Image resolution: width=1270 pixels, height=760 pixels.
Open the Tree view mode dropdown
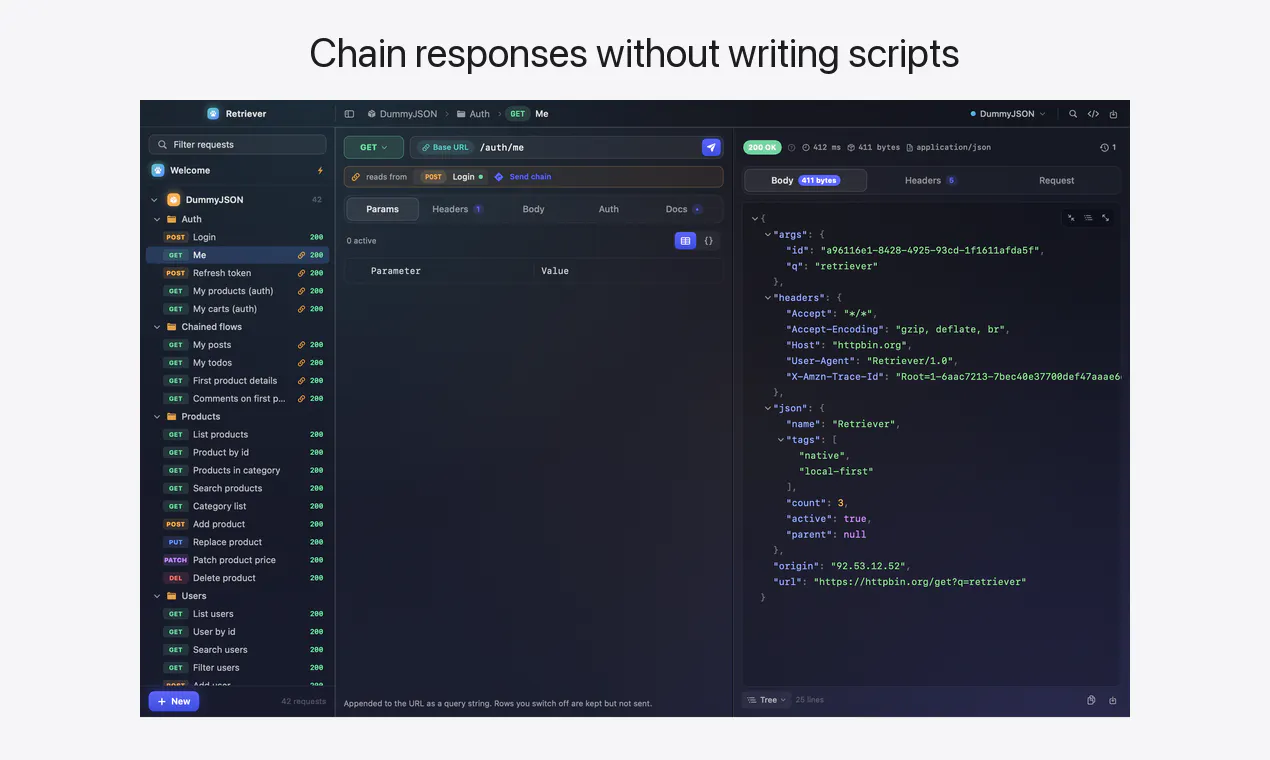coord(767,700)
